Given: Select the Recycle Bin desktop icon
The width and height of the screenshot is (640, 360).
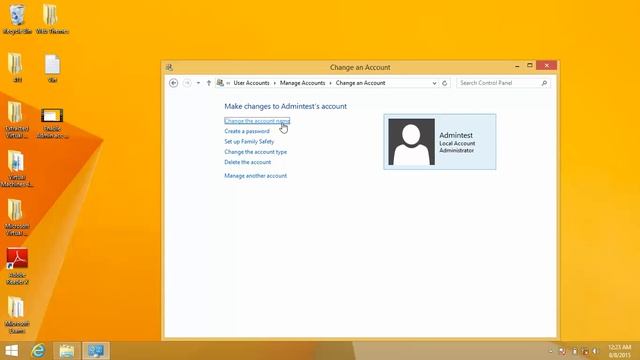Looking at the screenshot, I should pyautogui.click(x=17, y=19).
